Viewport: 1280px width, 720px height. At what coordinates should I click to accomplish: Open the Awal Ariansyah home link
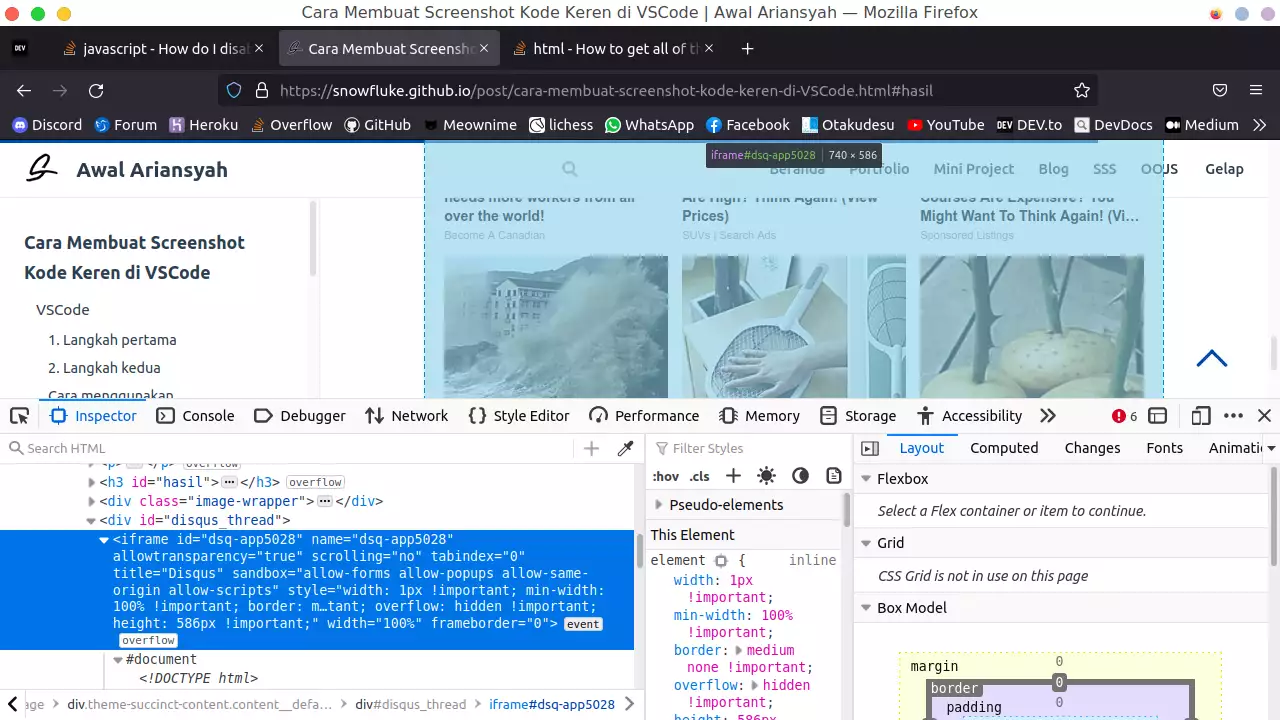point(127,169)
